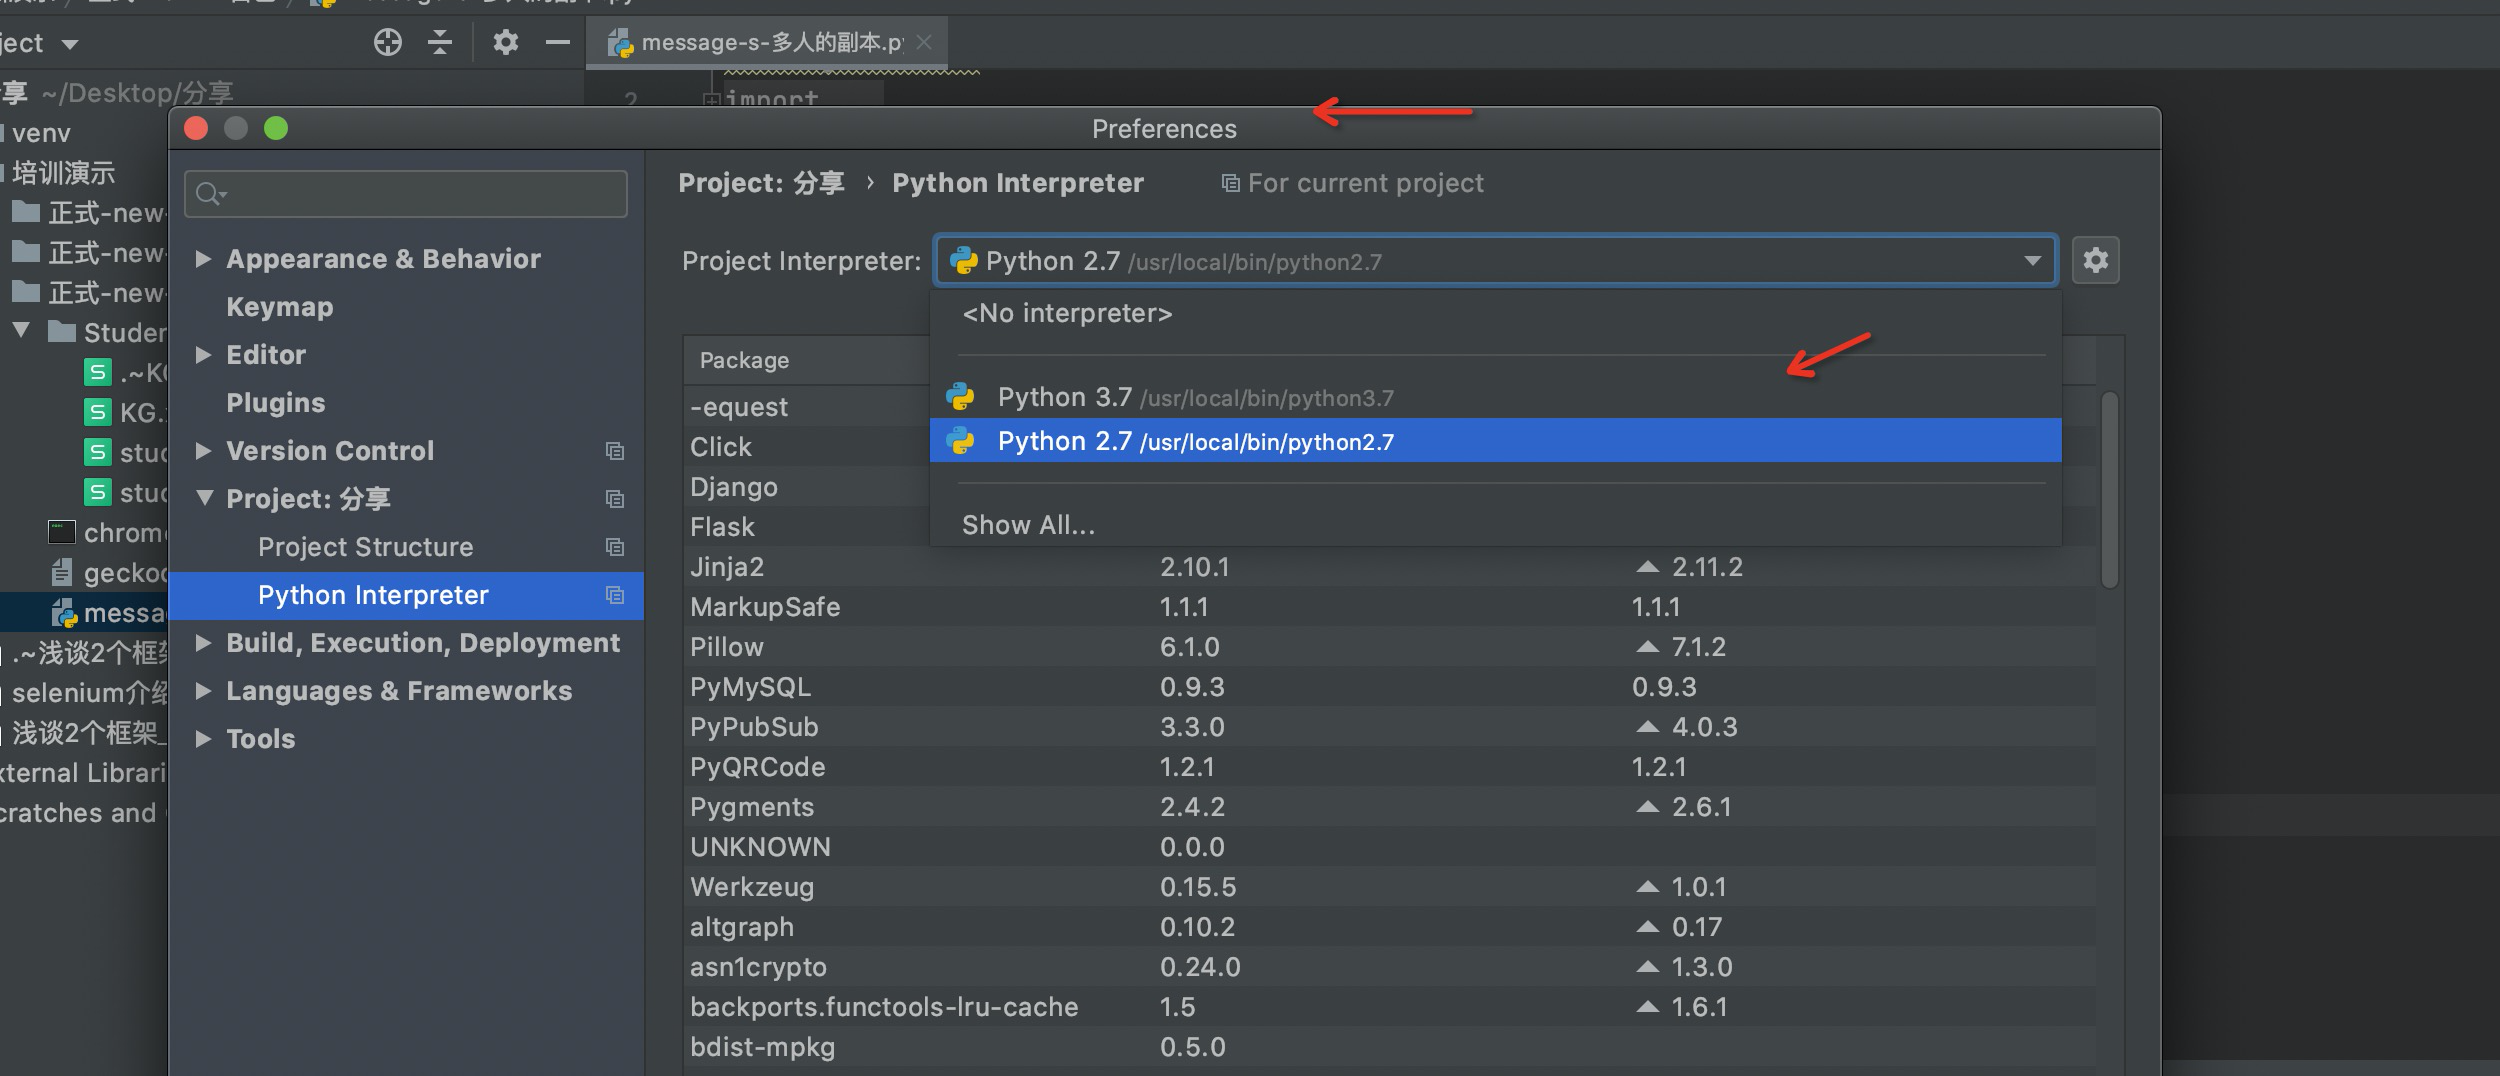Image resolution: width=2500 pixels, height=1076 pixels.
Task: Open project panel settings gear
Action: (505, 42)
